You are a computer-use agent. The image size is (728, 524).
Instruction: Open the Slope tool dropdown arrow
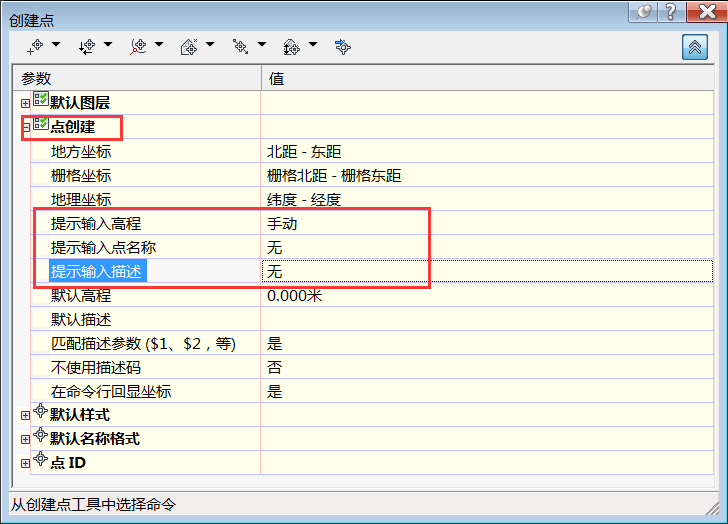point(313,45)
